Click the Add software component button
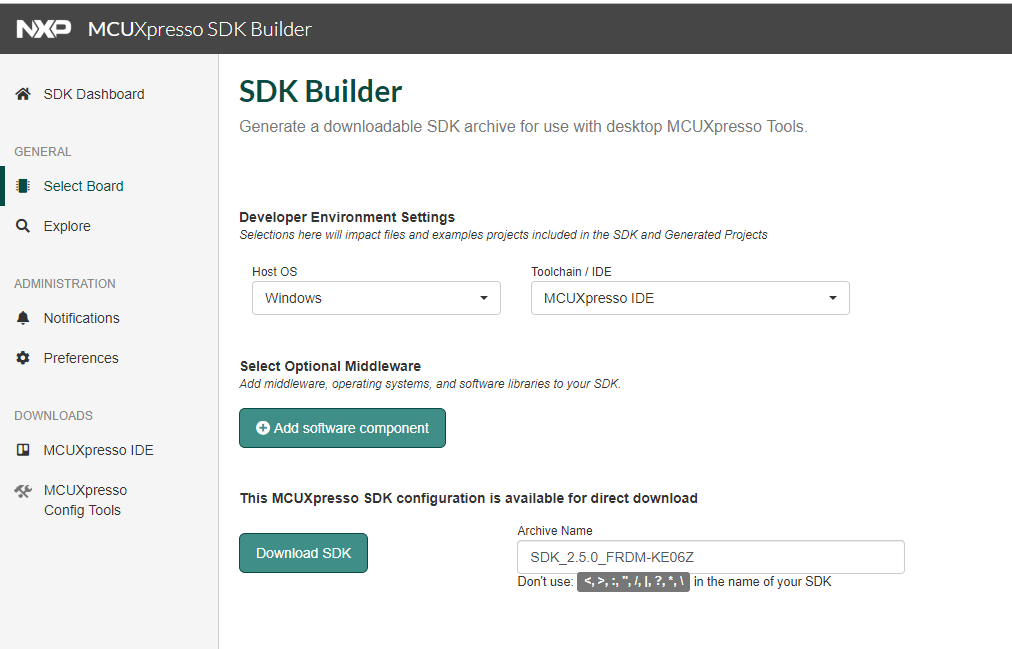1012x649 pixels. click(x=342, y=427)
